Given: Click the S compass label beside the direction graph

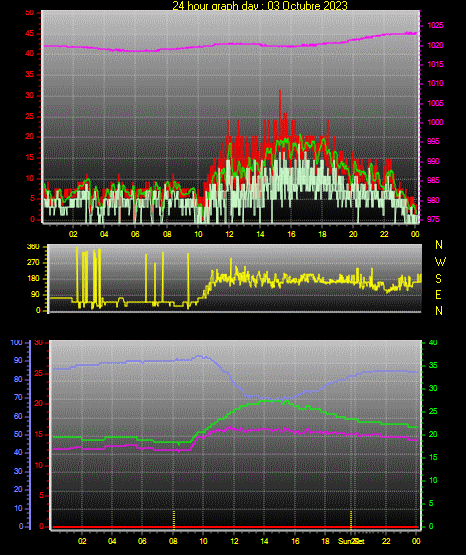Looking at the screenshot, I should pyautogui.click(x=438, y=279).
